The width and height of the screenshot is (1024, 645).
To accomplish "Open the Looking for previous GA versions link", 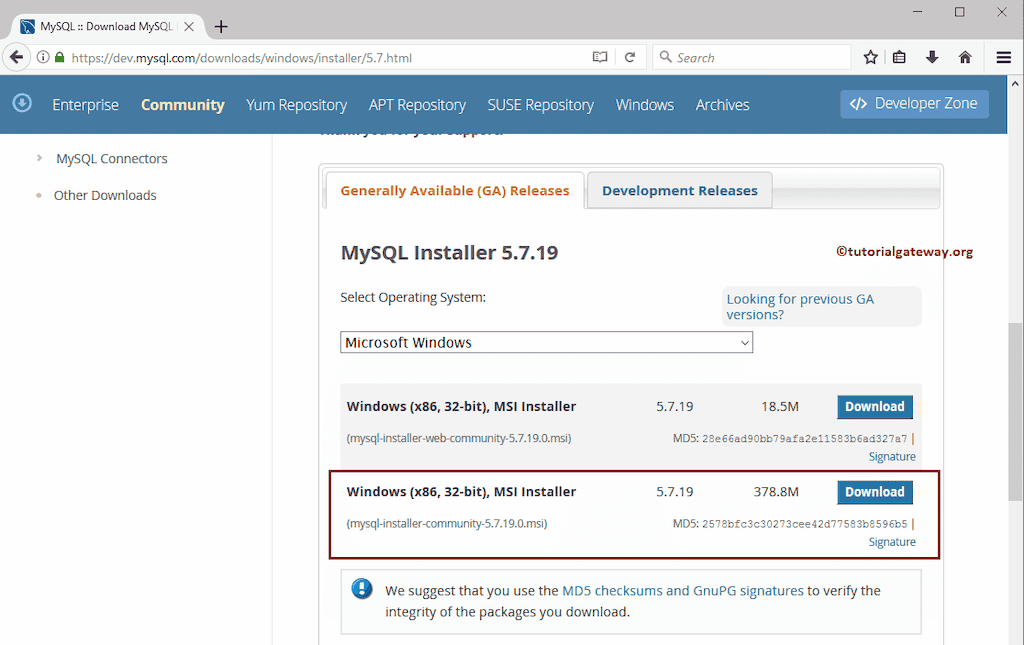I will coord(800,306).
